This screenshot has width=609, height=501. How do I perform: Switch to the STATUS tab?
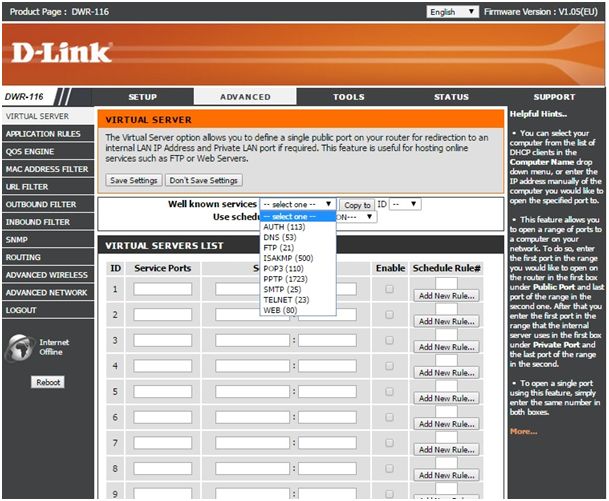pos(451,97)
